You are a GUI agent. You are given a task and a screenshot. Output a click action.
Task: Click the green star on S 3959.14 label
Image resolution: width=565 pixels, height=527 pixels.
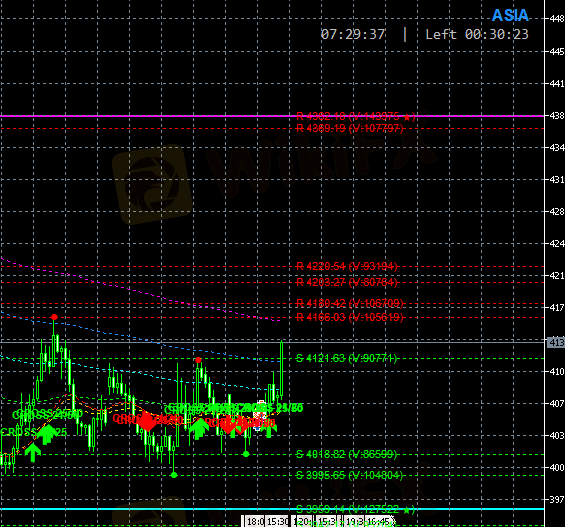pyautogui.click(x=407, y=510)
